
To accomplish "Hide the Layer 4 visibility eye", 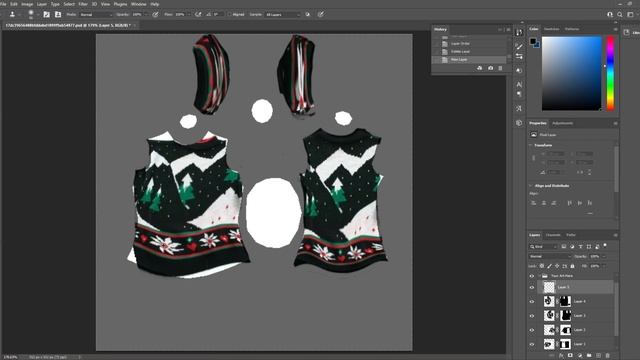I will click(532, 302).
